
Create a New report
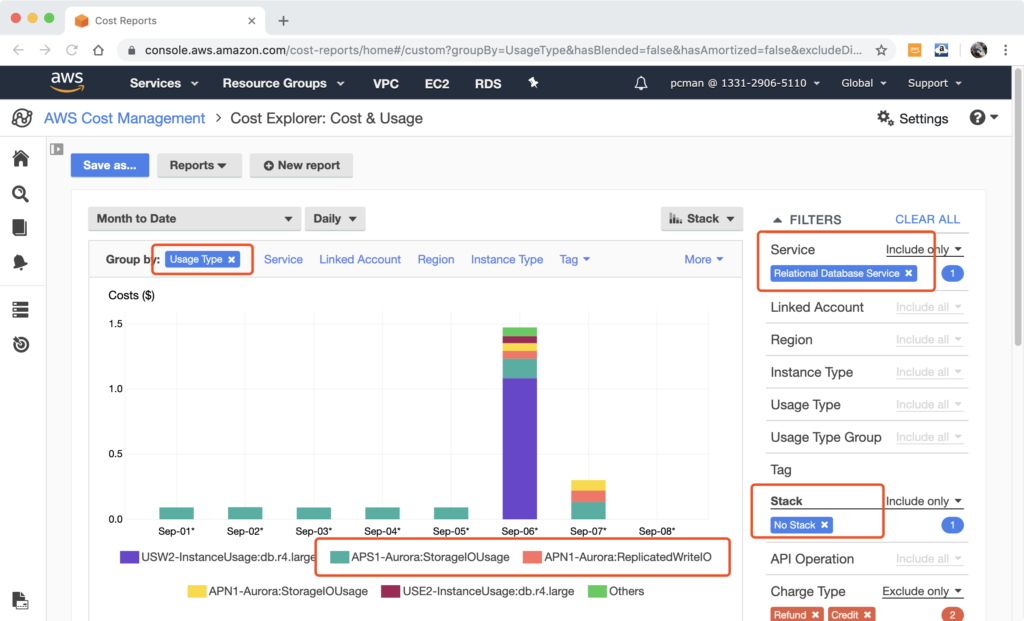pyautogui.click(x=301, y=165)
